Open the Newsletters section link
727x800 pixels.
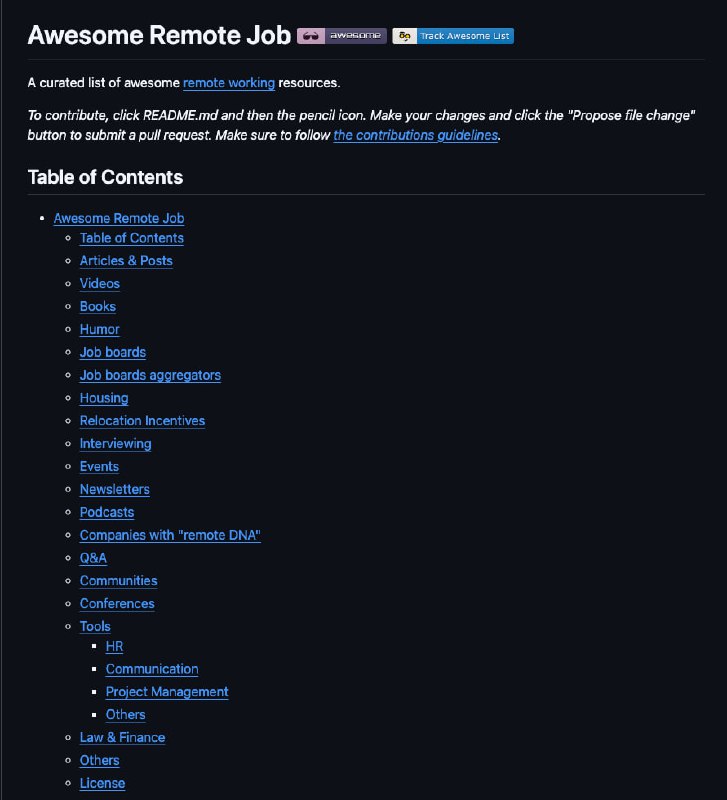tap(115, 490)
